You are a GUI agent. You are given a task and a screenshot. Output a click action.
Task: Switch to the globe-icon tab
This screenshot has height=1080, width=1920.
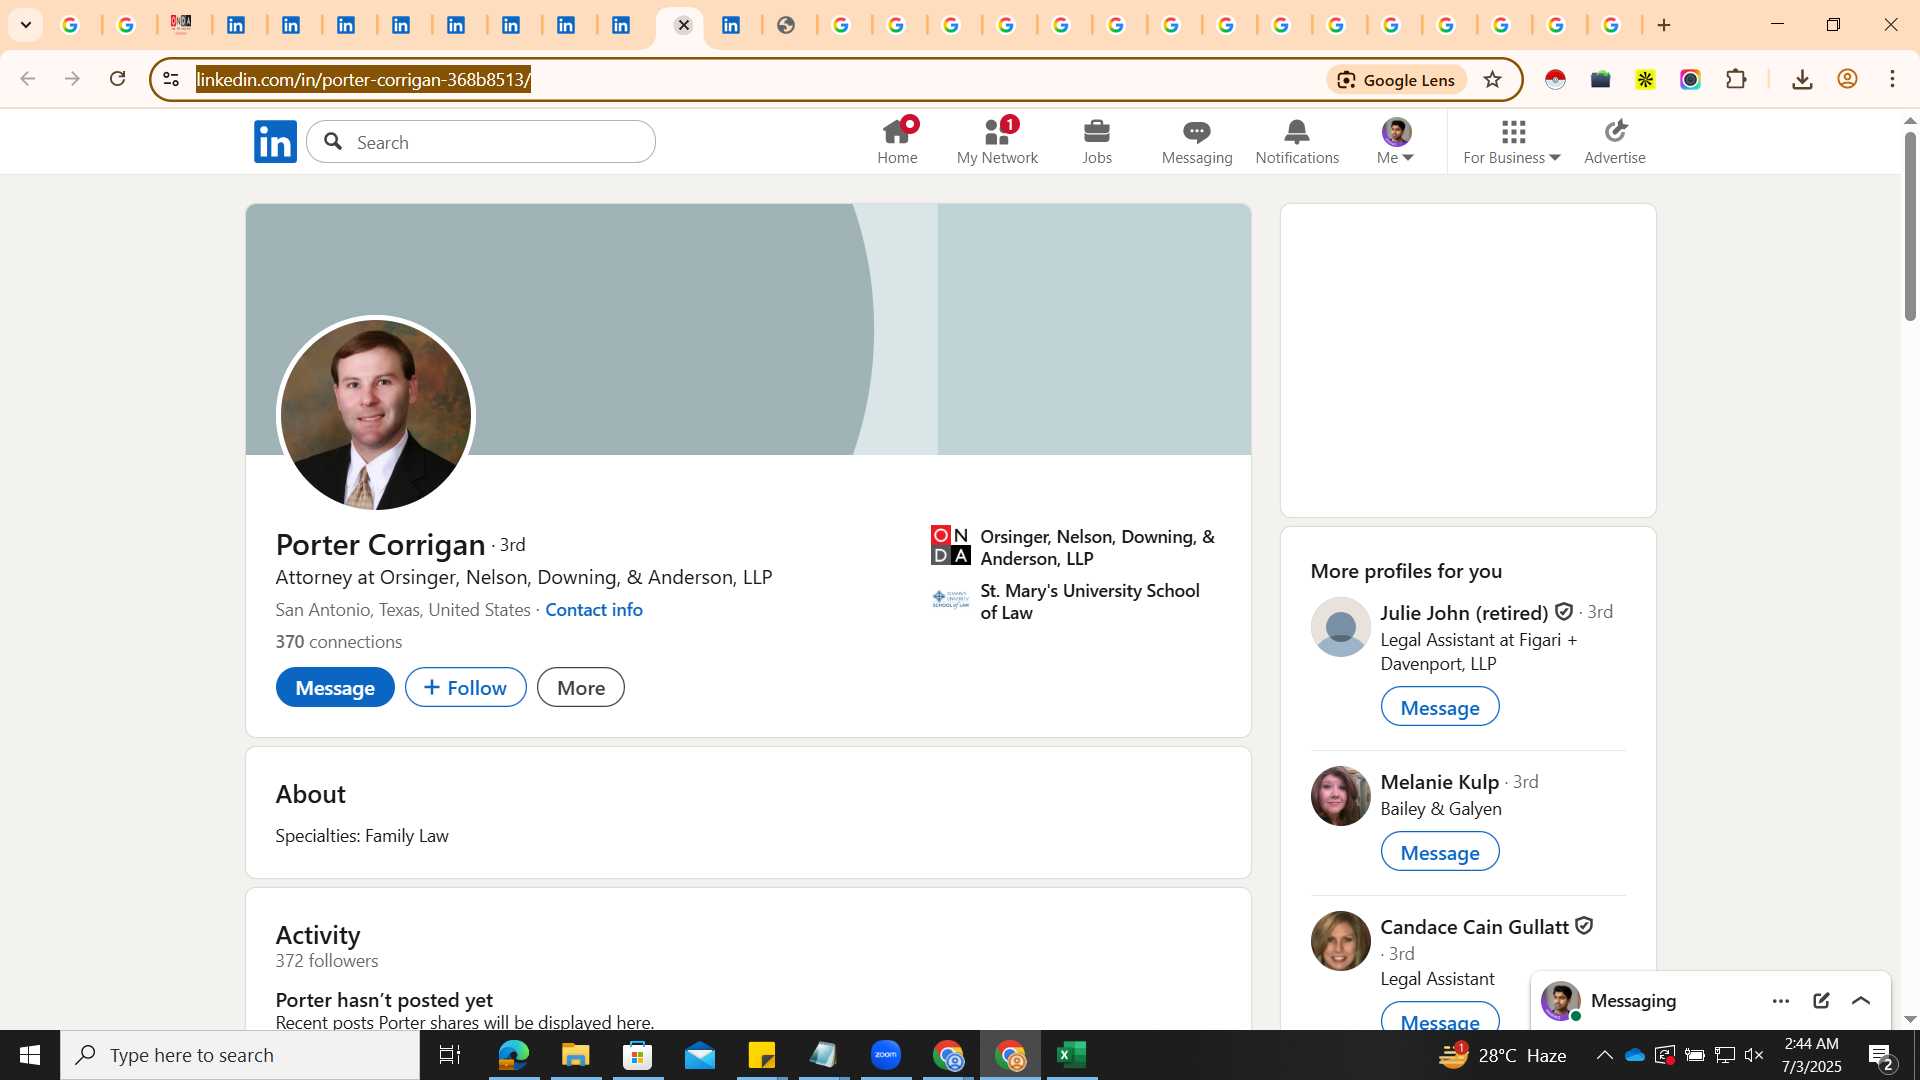786,25
